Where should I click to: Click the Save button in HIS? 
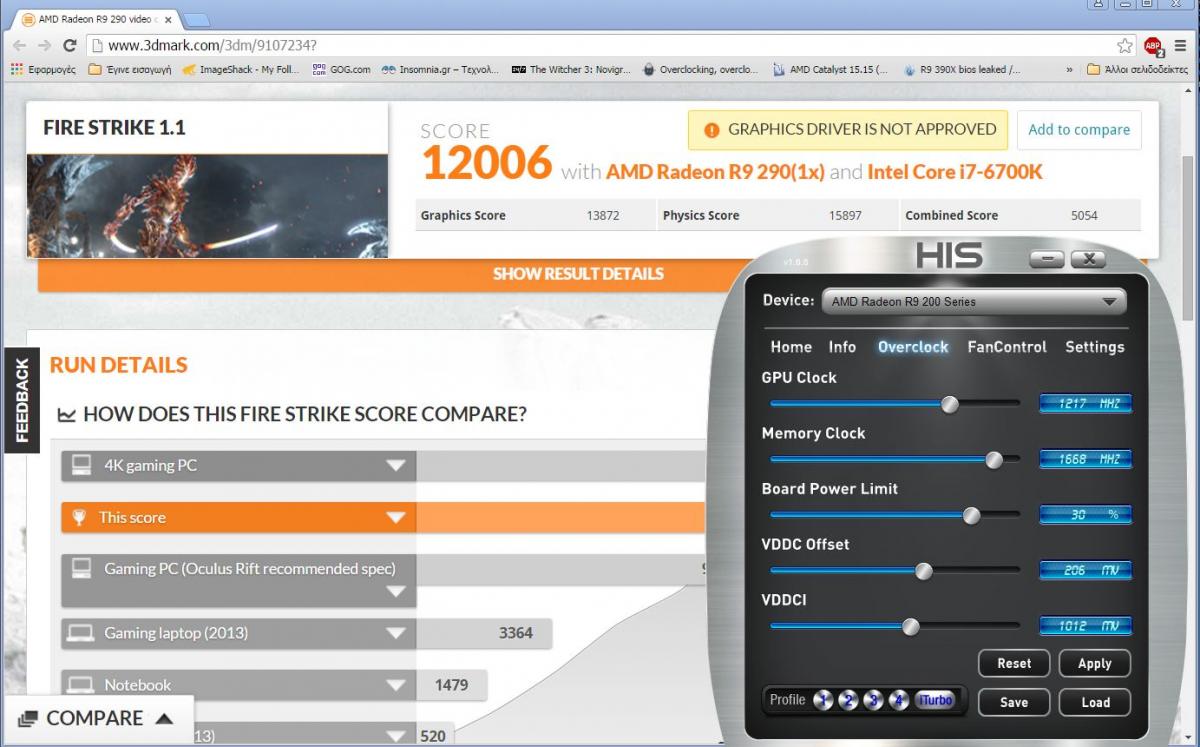1014,702
